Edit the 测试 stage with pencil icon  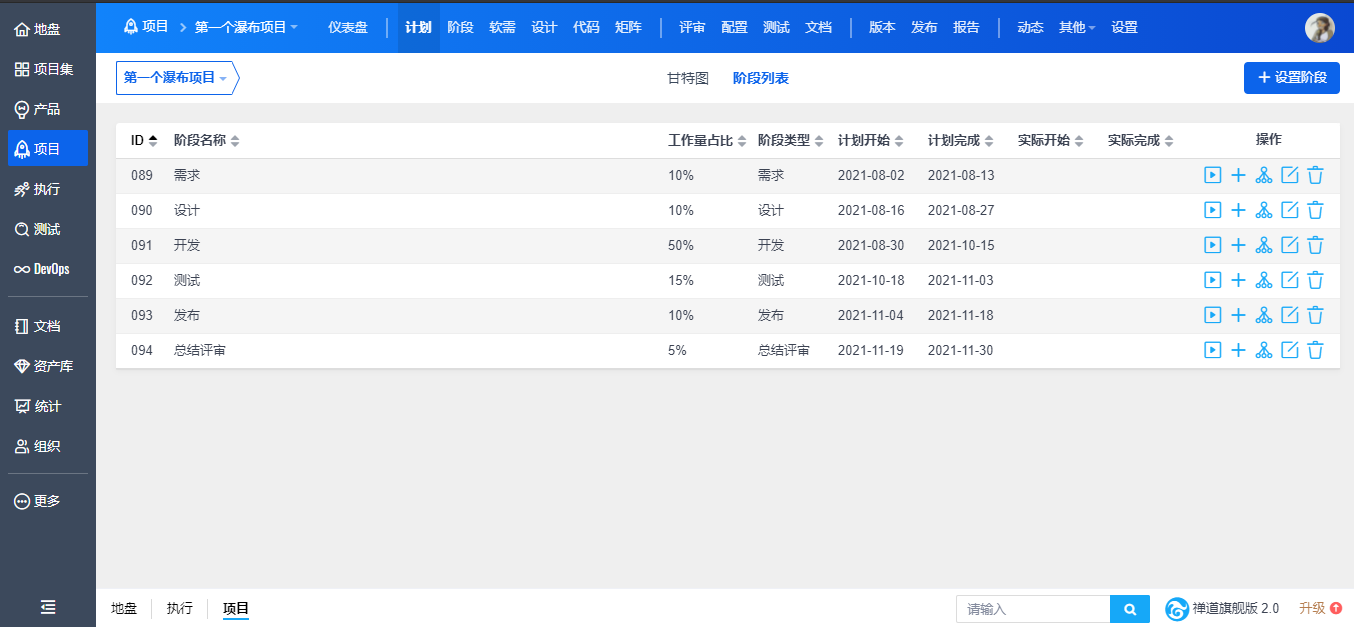(x=1290, y=280)
